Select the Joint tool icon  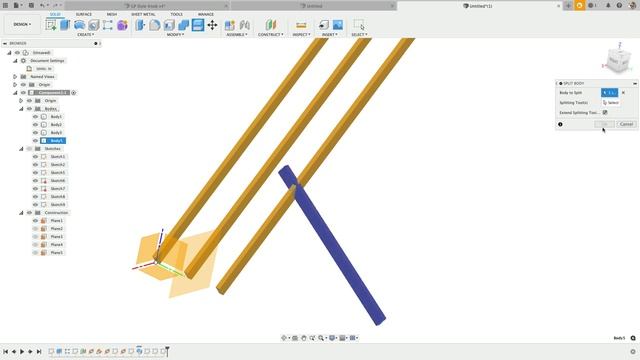click(x=244, y=25)
